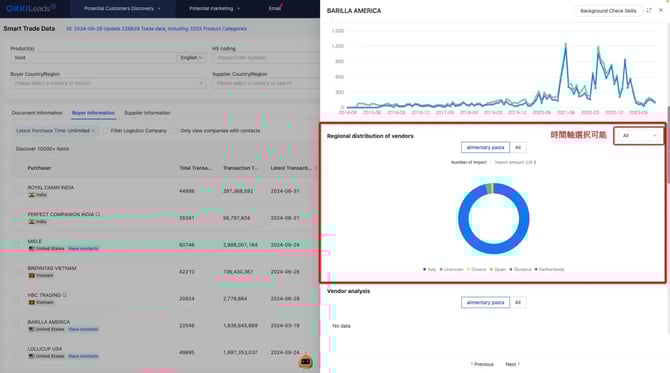
Task: Click India flag under ROYAL CANIN INDIA
Action: (32, 195)
